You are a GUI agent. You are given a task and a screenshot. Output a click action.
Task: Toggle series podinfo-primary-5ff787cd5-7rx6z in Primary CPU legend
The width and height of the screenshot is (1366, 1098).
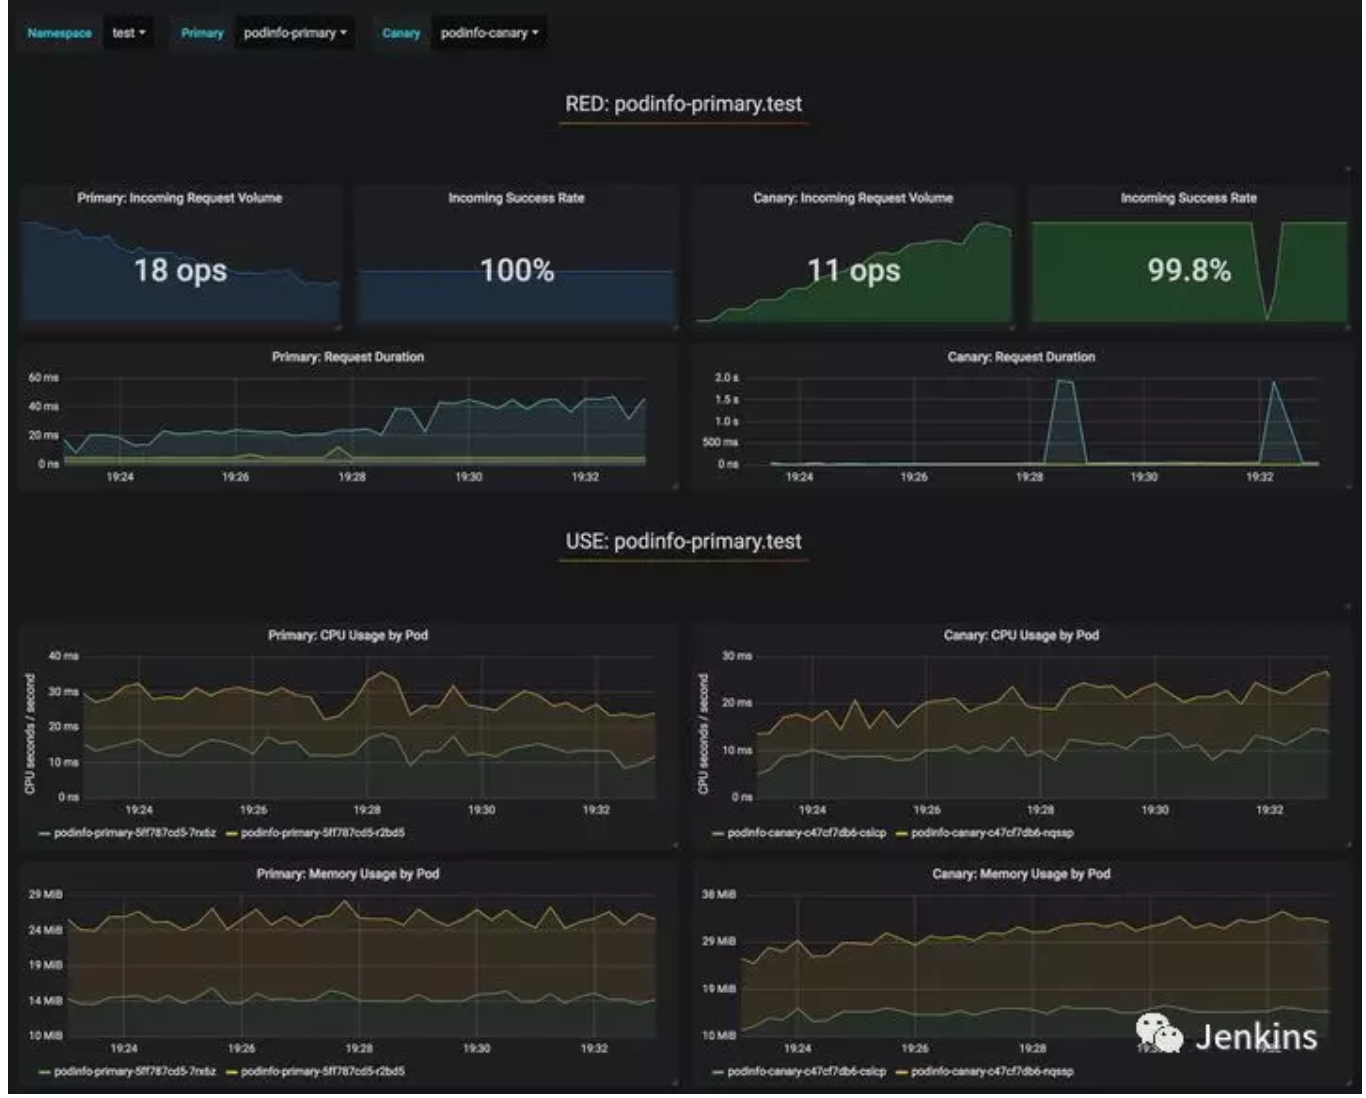click(135, 833)
